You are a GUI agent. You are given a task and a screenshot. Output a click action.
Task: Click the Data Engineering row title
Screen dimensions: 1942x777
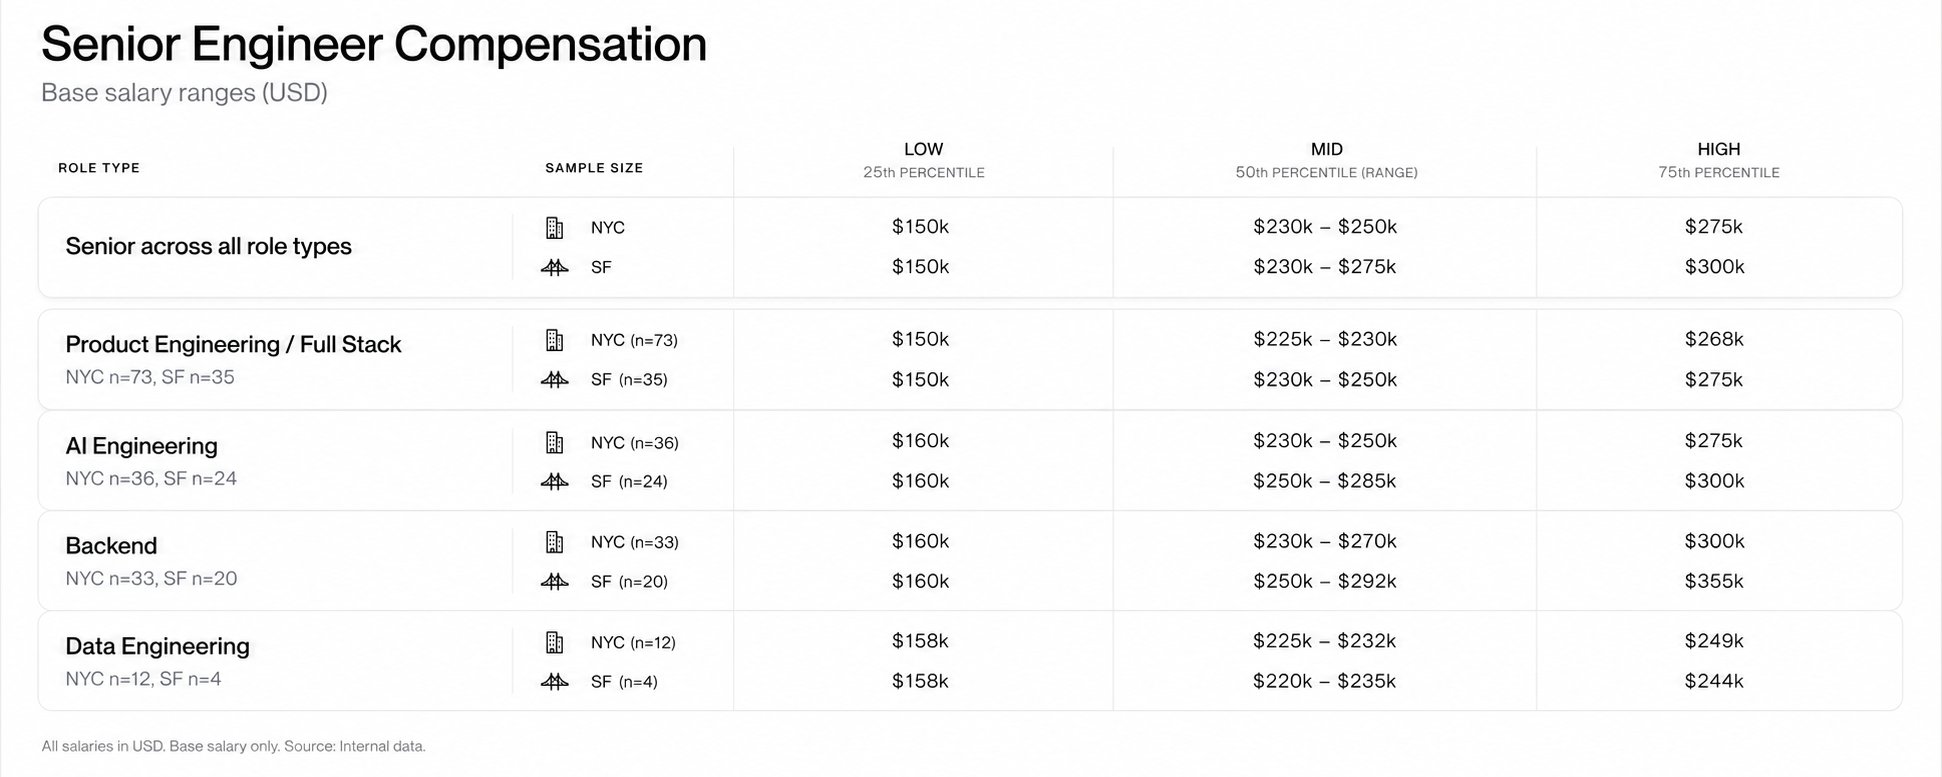(x=157, y=646)
